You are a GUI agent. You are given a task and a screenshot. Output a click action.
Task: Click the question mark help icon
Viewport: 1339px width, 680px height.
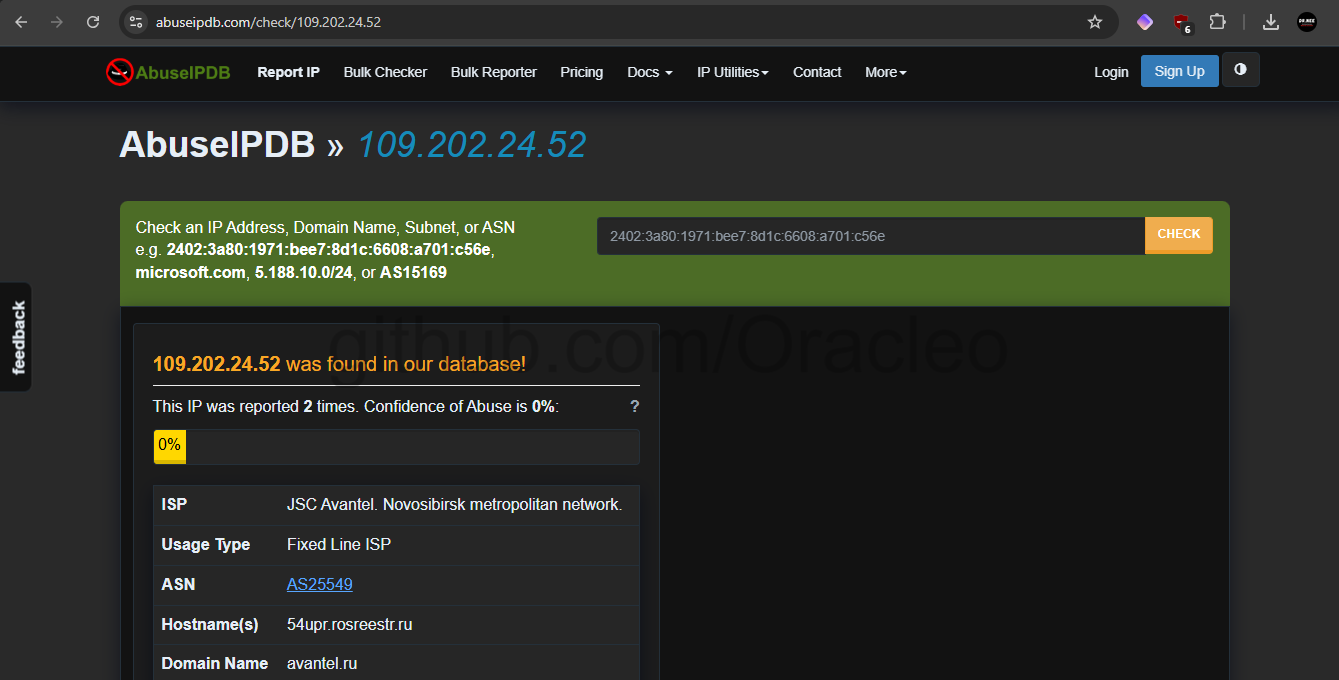(x=634, y=407)
